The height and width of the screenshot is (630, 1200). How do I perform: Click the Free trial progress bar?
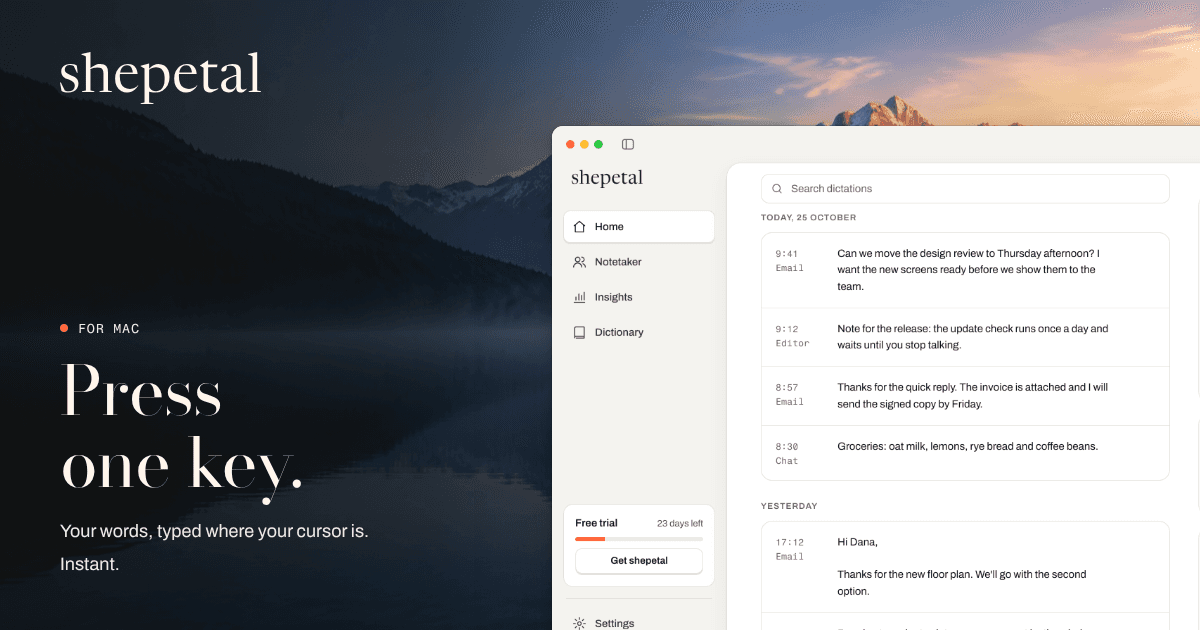point(639,539)
